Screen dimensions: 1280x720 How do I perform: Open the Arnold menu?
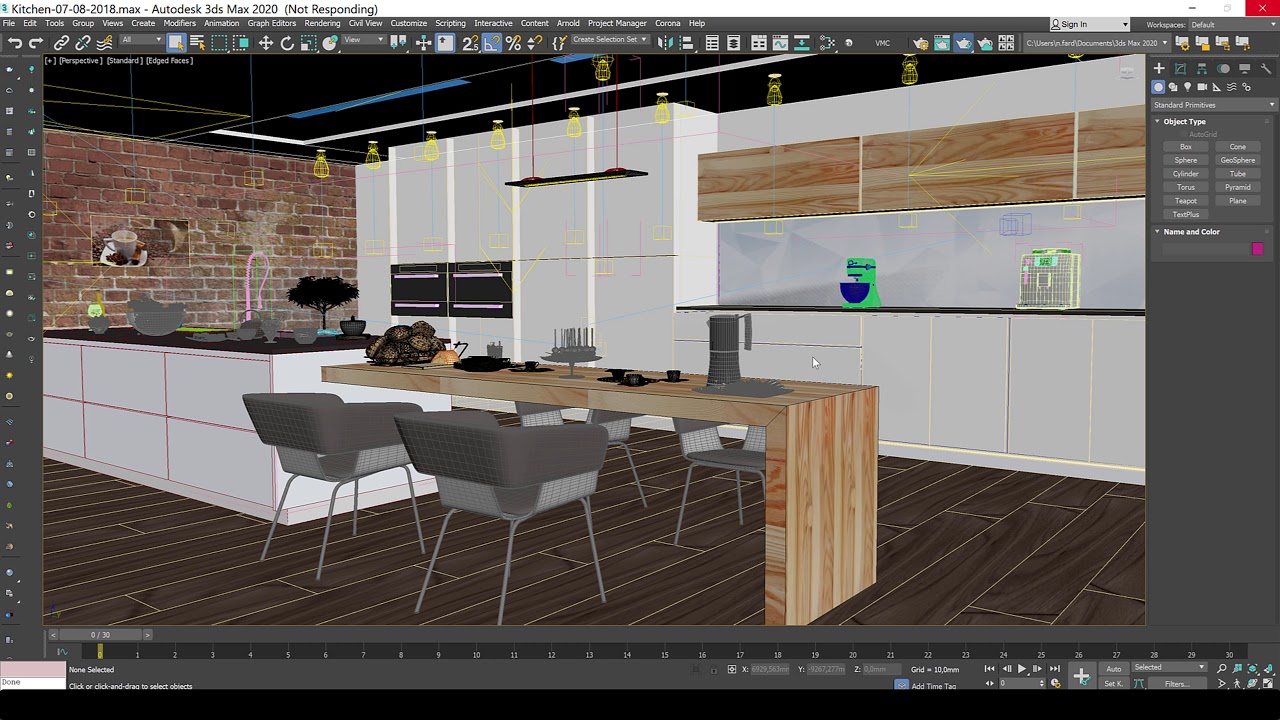coord(568,23)
